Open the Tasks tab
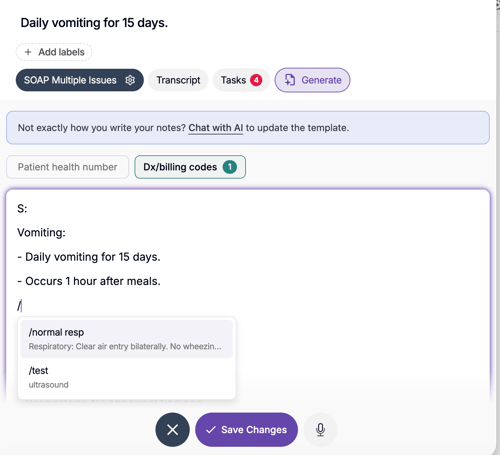 tap(241, 80)
